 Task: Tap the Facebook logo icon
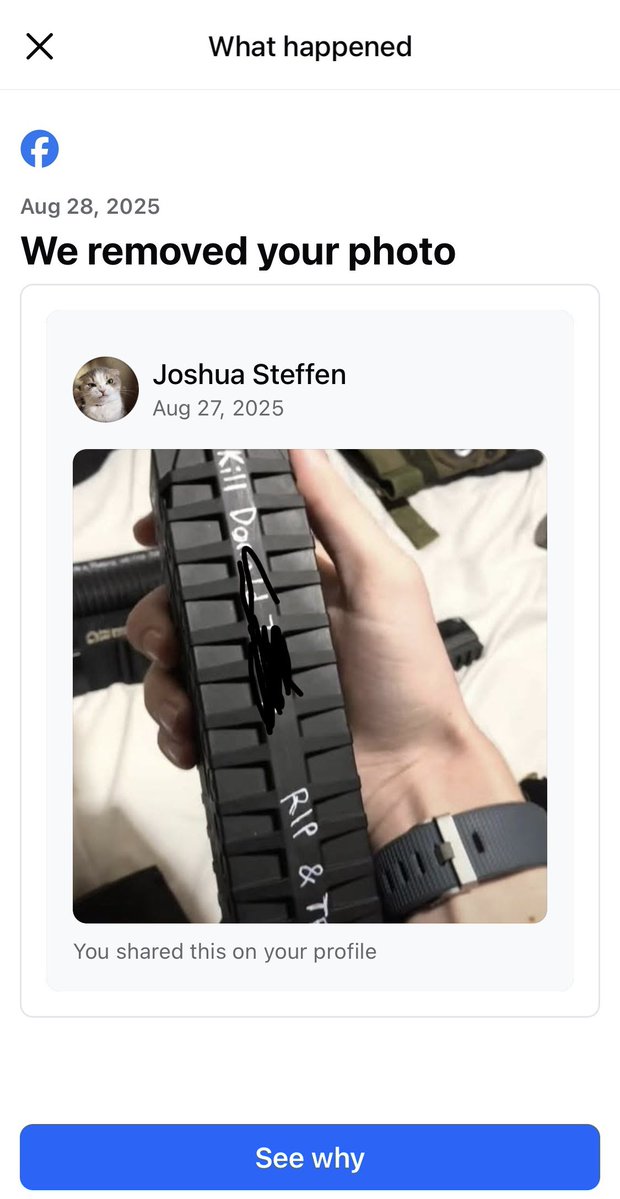[40, 149]
